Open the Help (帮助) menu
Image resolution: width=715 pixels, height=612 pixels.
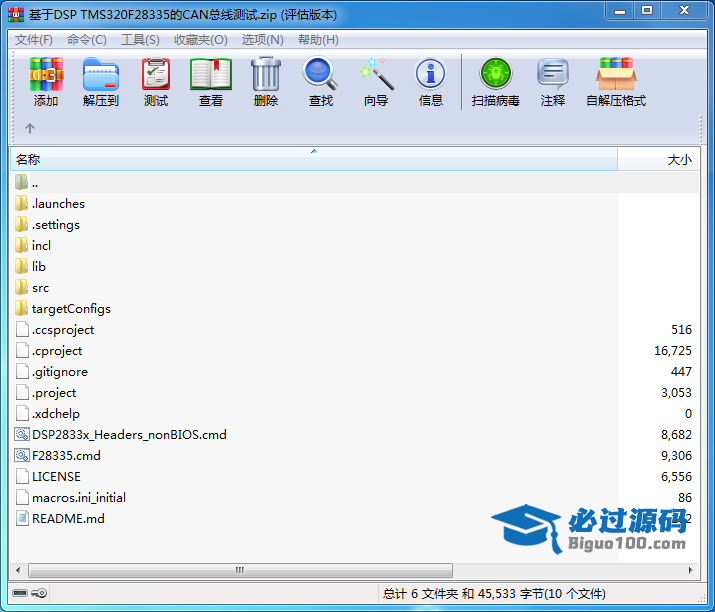pos(318,40)
